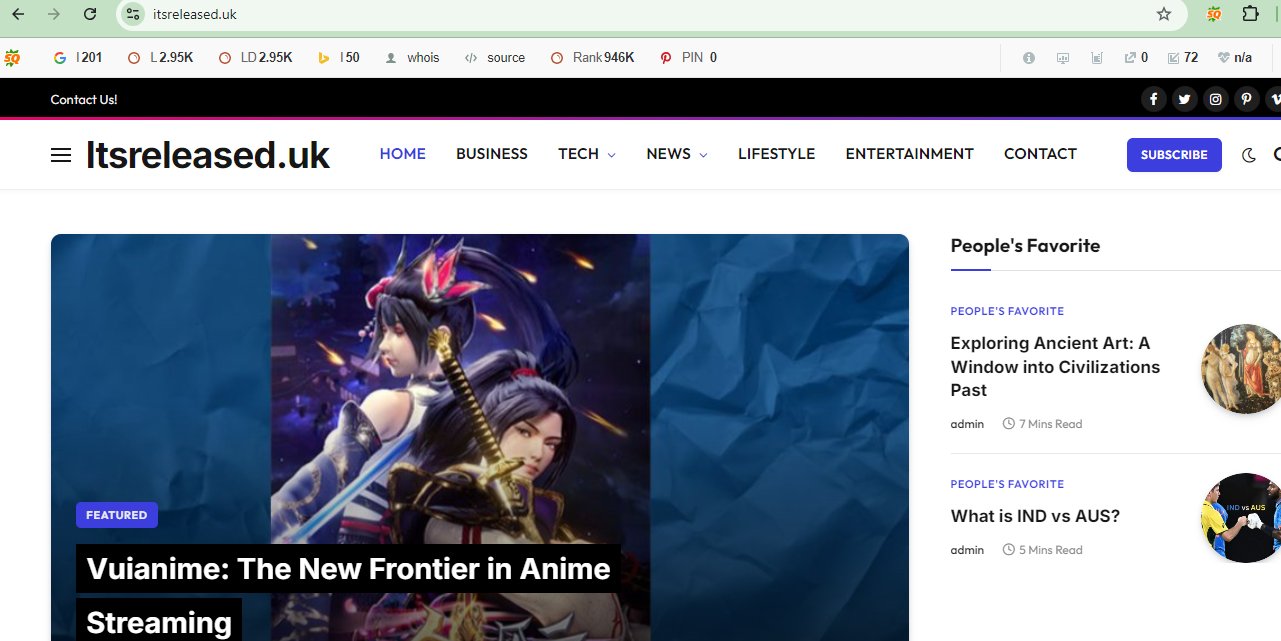This screenshot has height=641, width=1281.
Task: Open the browser extensions puzzle icon
Action: click(x=1250, y=14)
